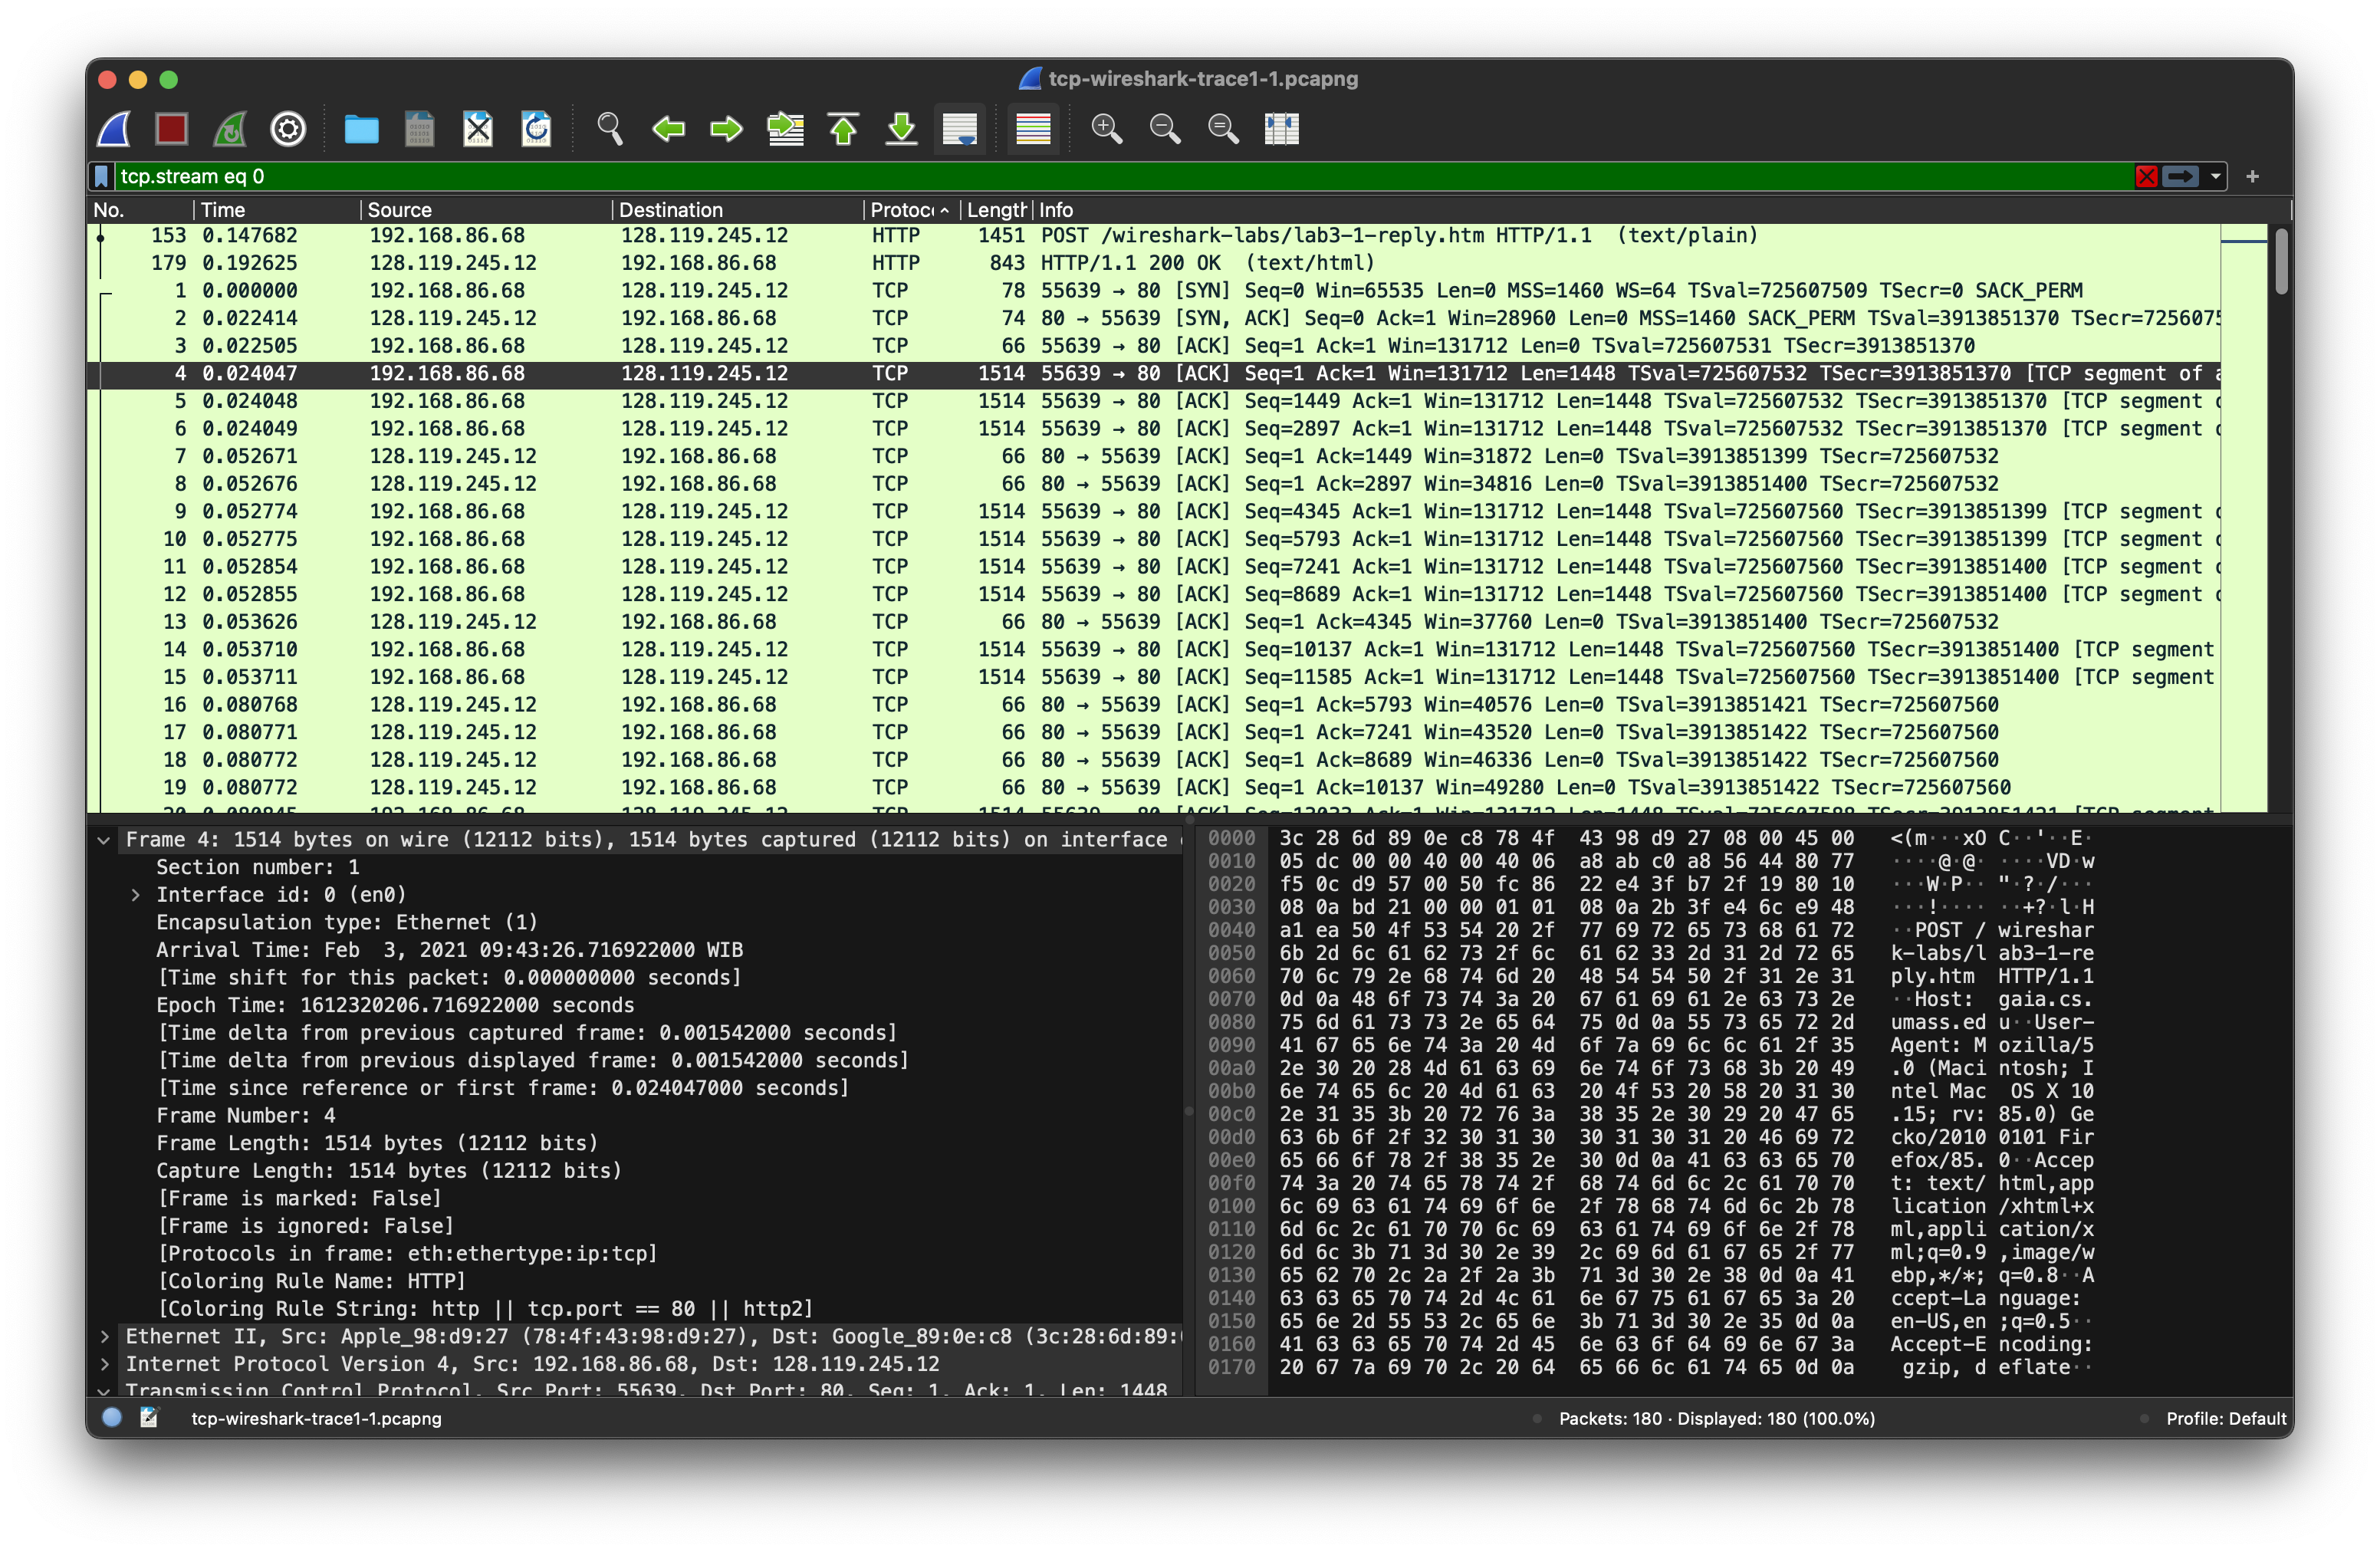
Task: Stop capture with the red square icon
Action: pyautogui.click(x=172, y=129)
